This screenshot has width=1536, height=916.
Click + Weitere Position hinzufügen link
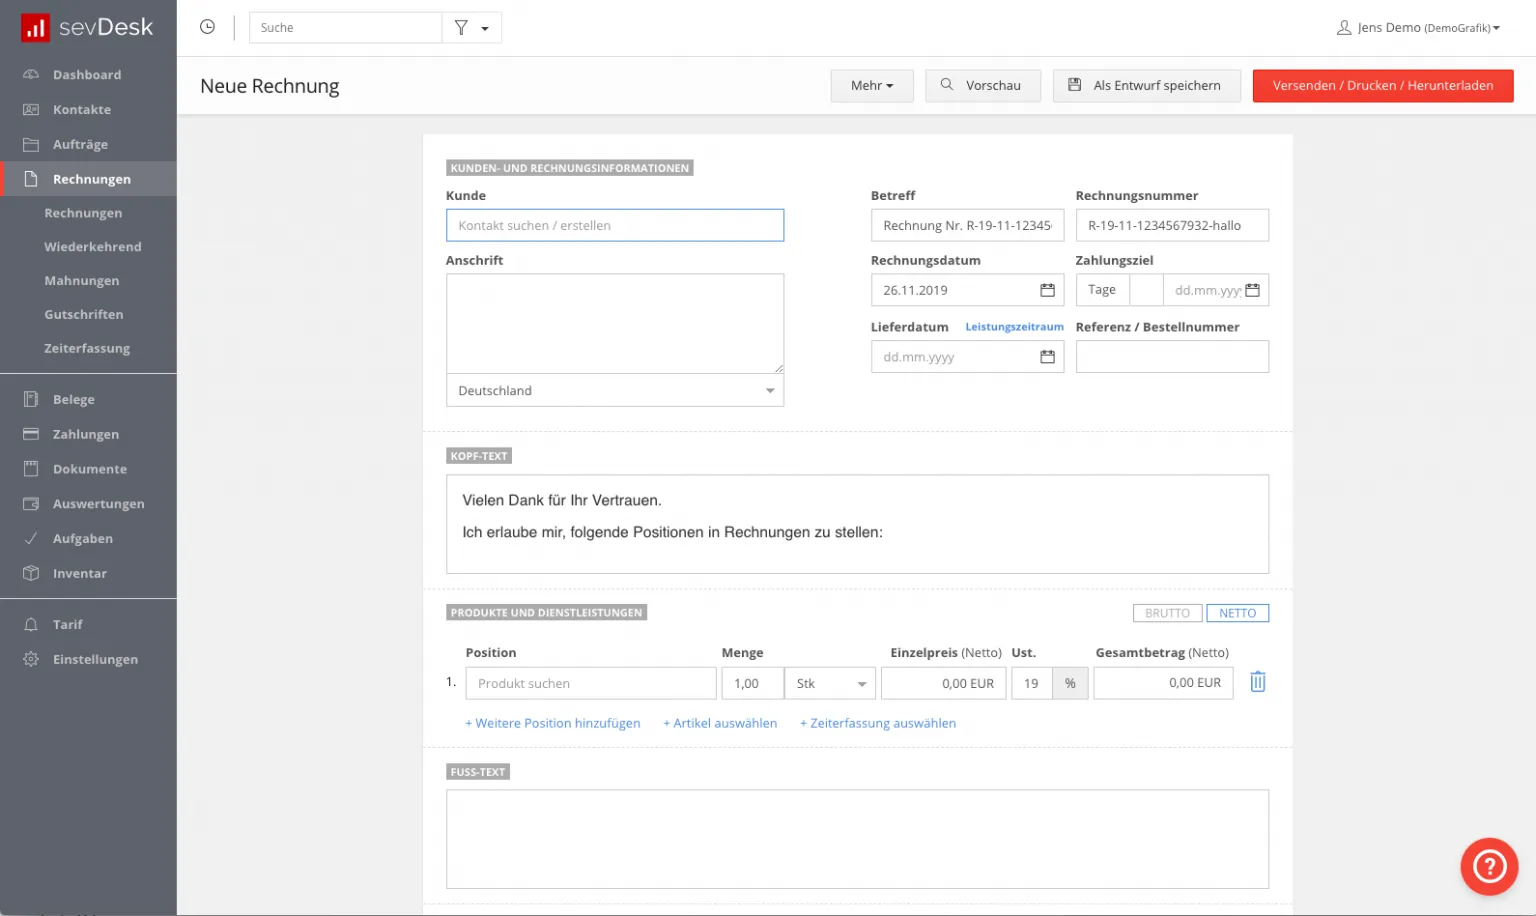552,723
